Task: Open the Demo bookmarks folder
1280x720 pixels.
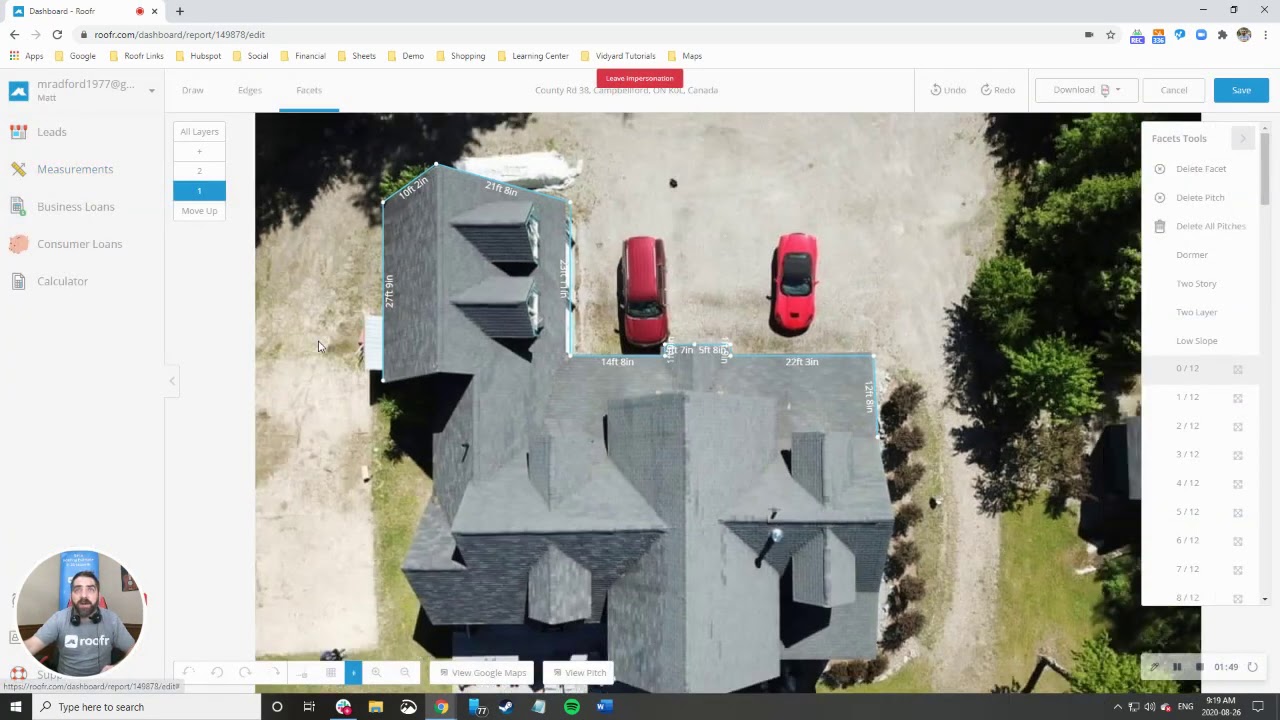Action: pyautogui.click(x=406, y=56)
